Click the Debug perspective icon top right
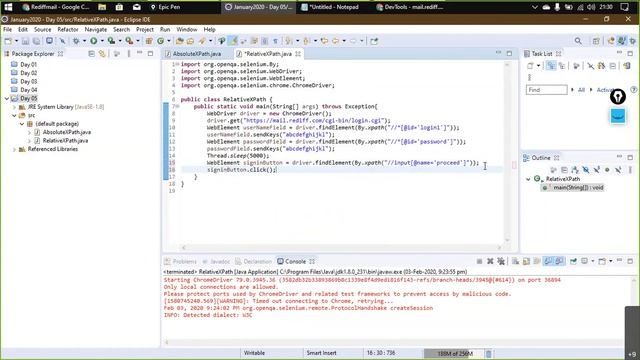Screen dimensions: 640x360 [632, 41]
